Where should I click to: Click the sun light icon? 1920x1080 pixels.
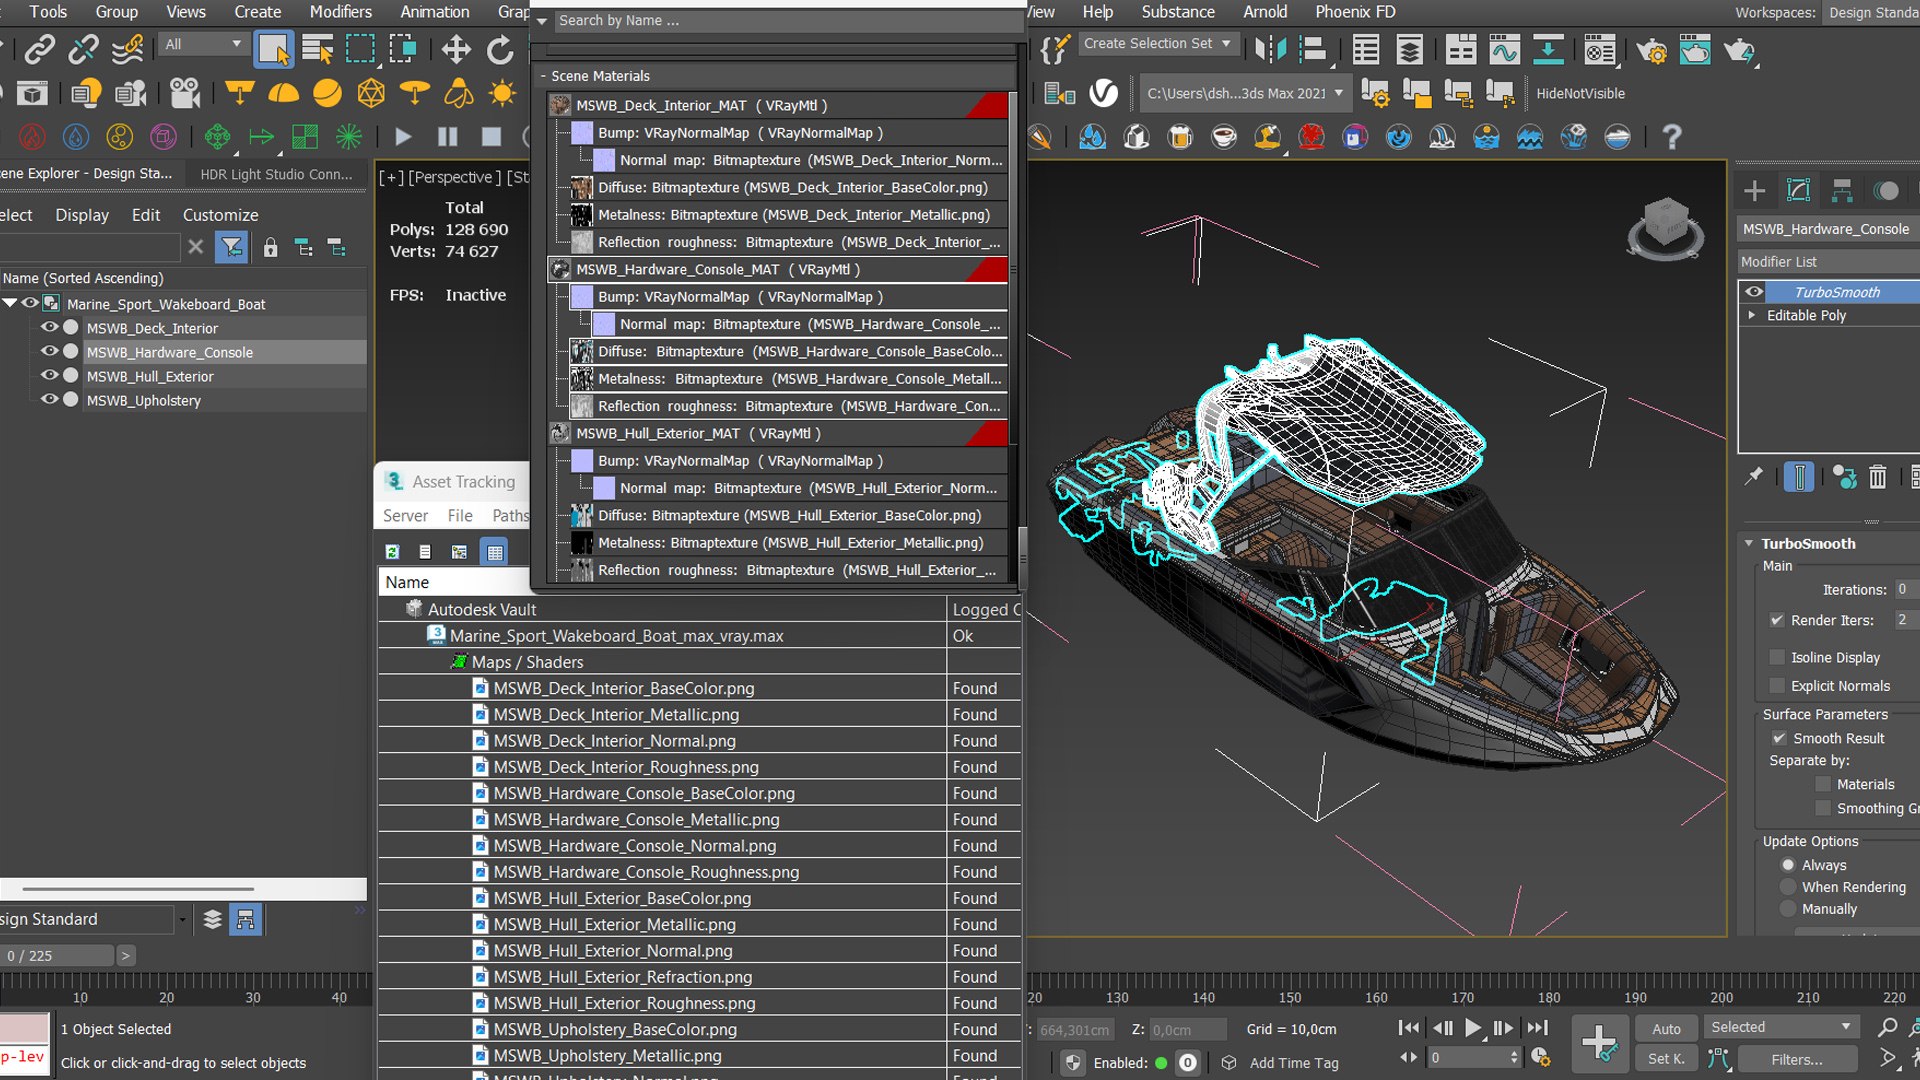point(502,94)
